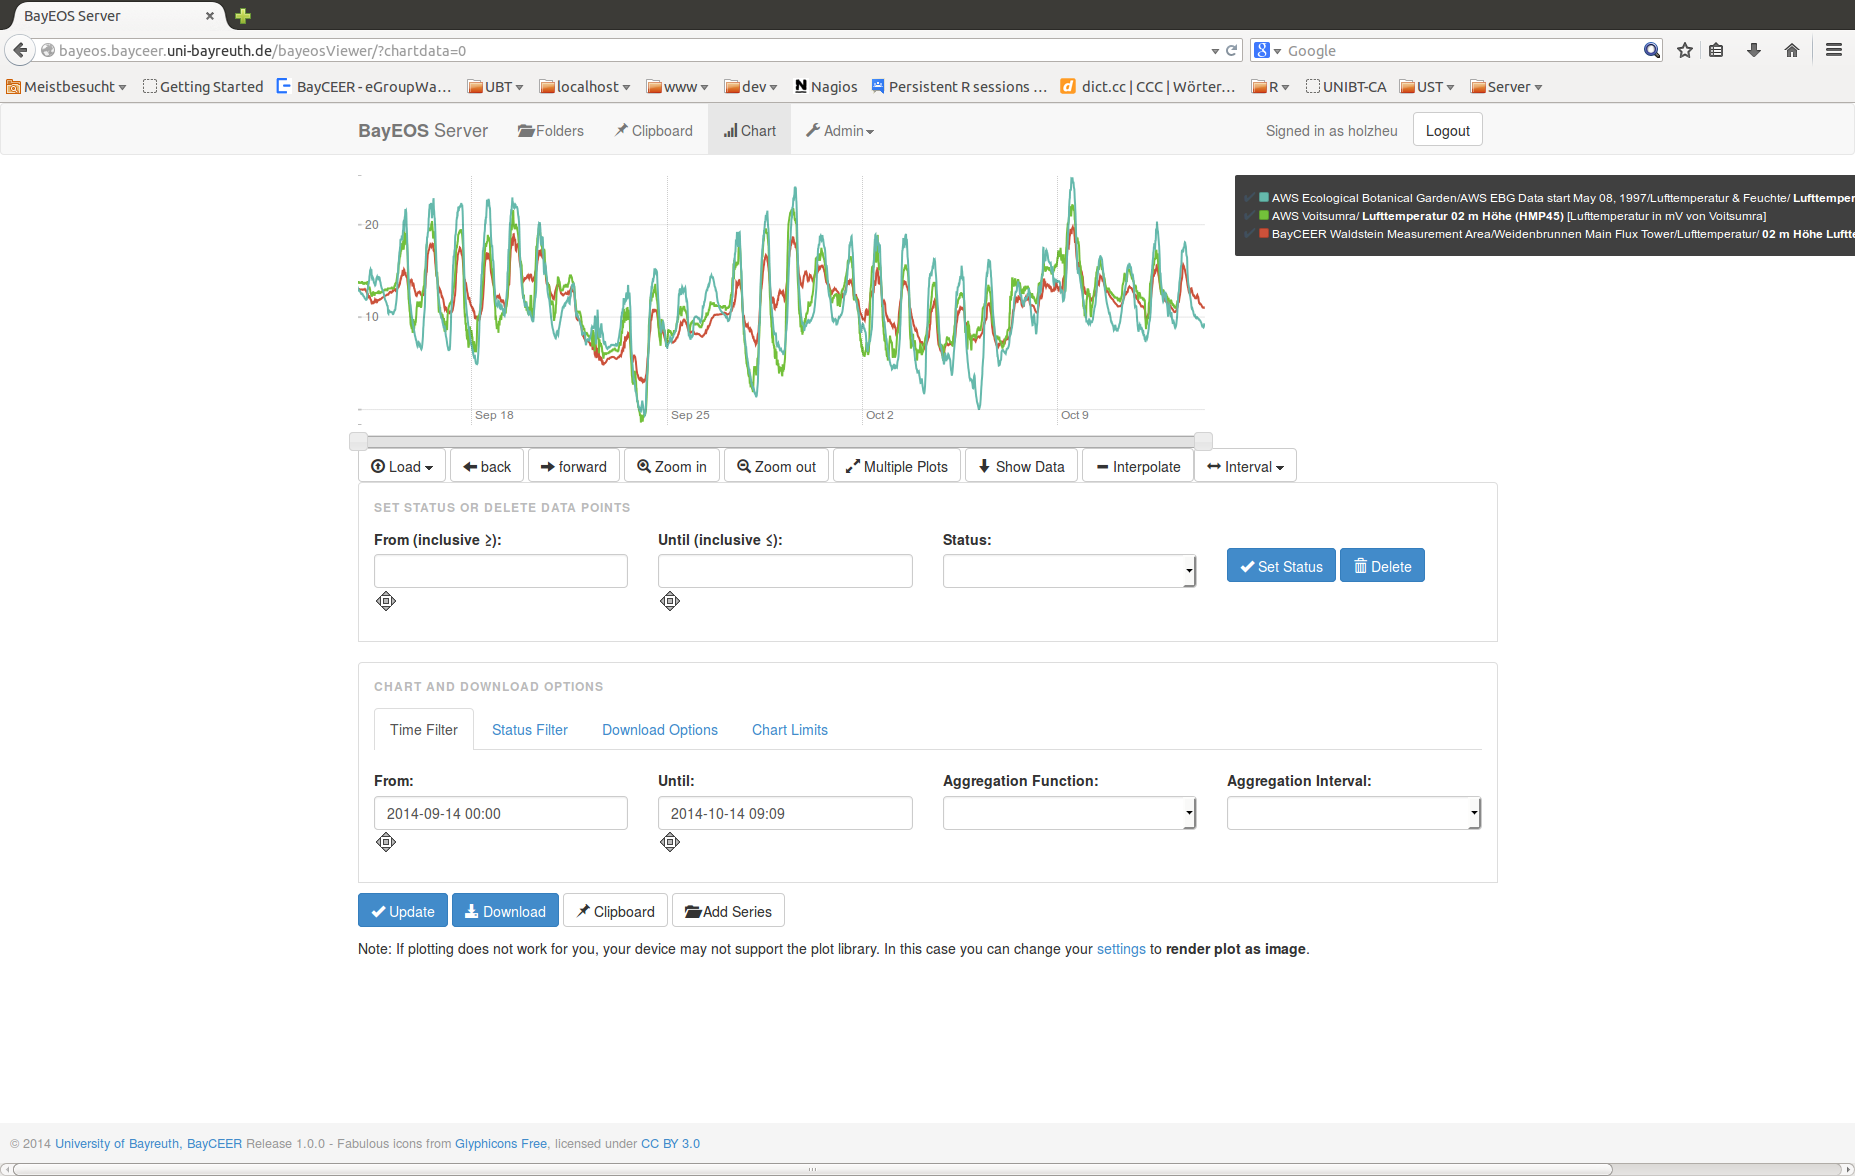1855x1176 pixels.
Task: Click the forward chart button
Action: pos(574,467)
